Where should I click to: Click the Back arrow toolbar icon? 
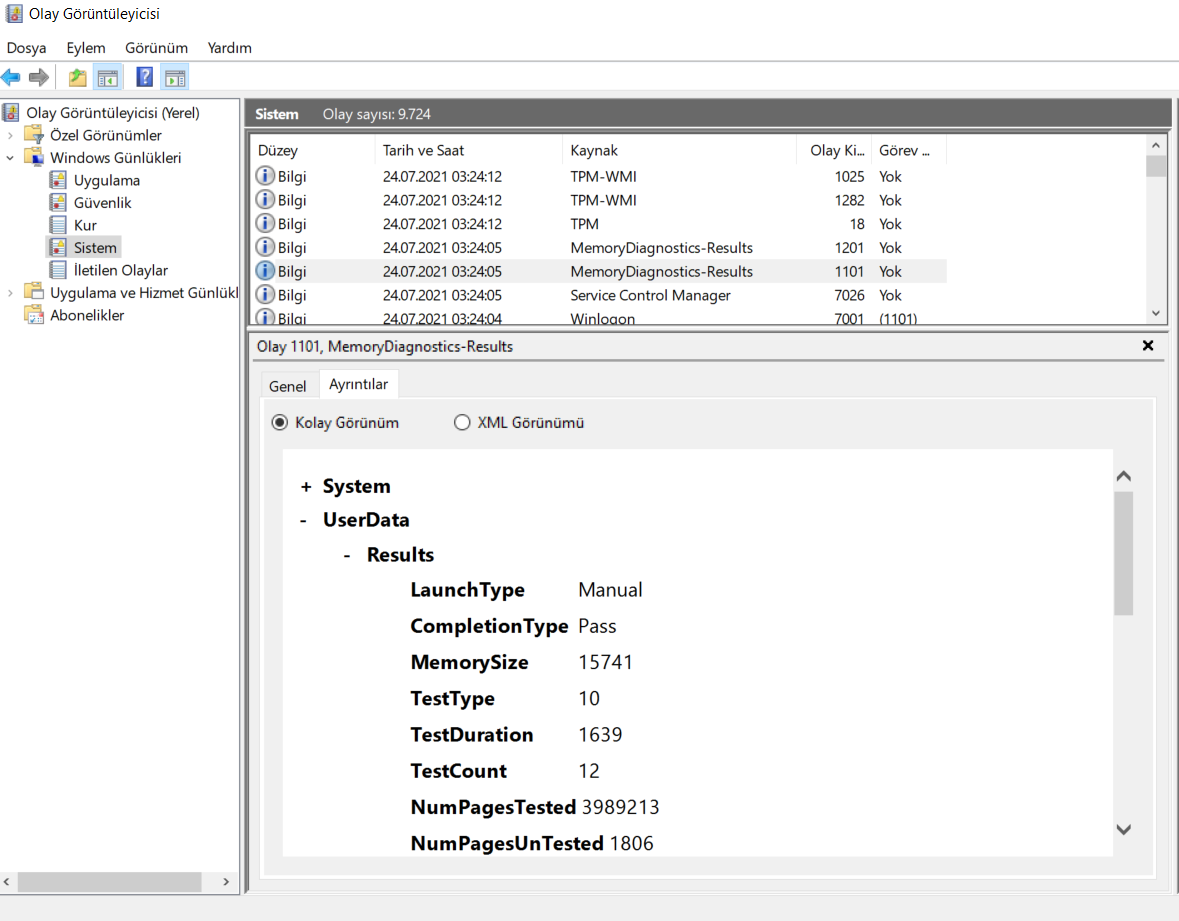(x=11, y=78)
